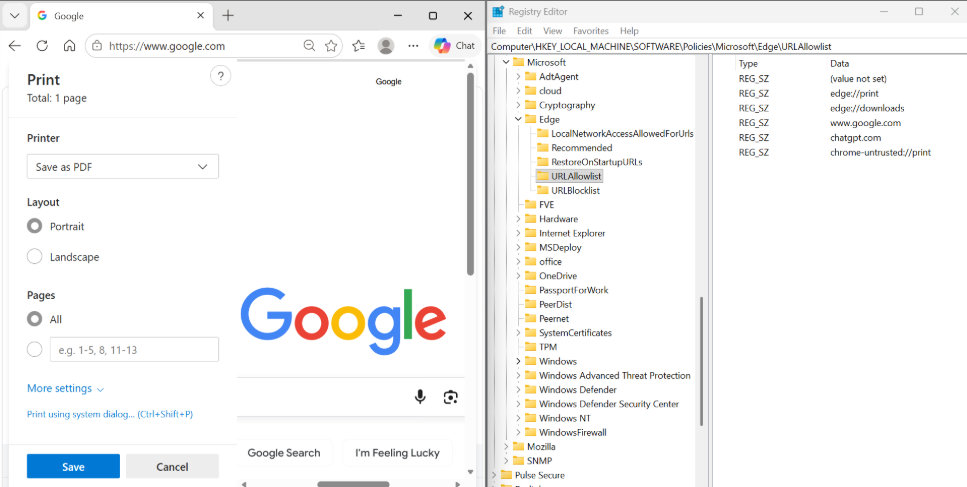The height and width of the screenshot is (487, 967).
Task: Collapse the Edge registry key
Action: [518, 119]
